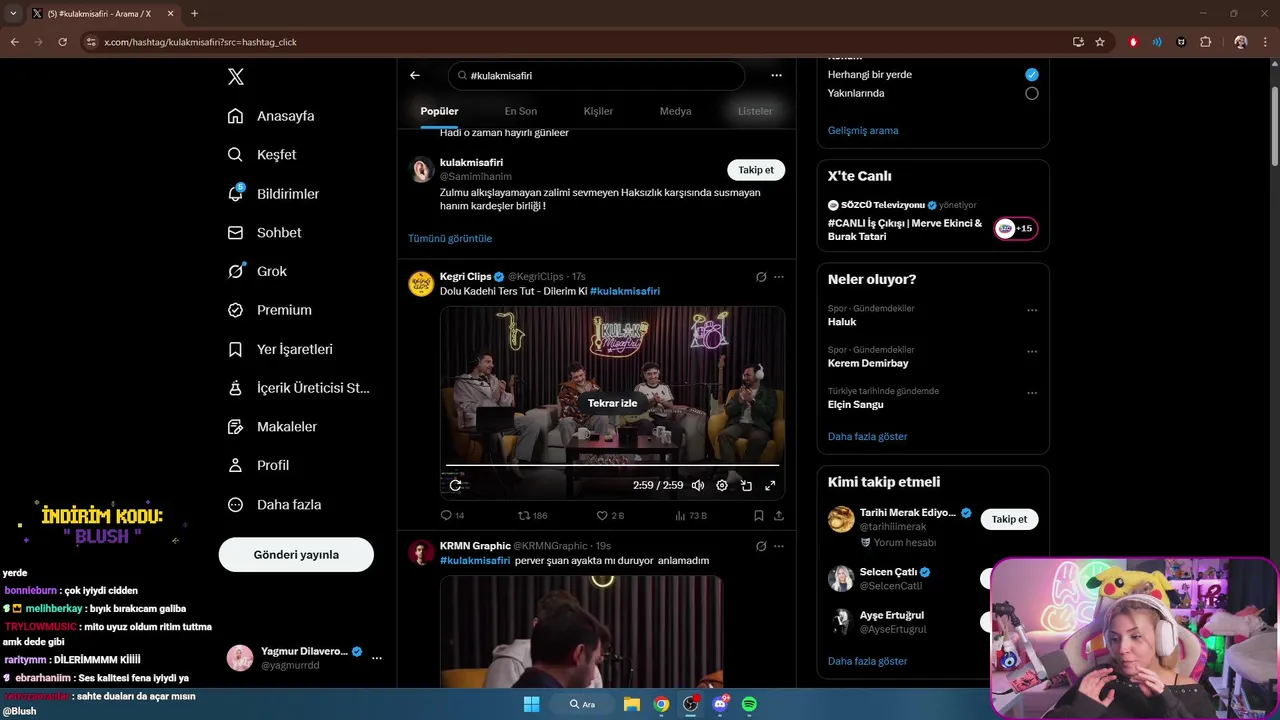1280x720 pixels.
Task: Repost Kegri Clips post
Action: 532,516
